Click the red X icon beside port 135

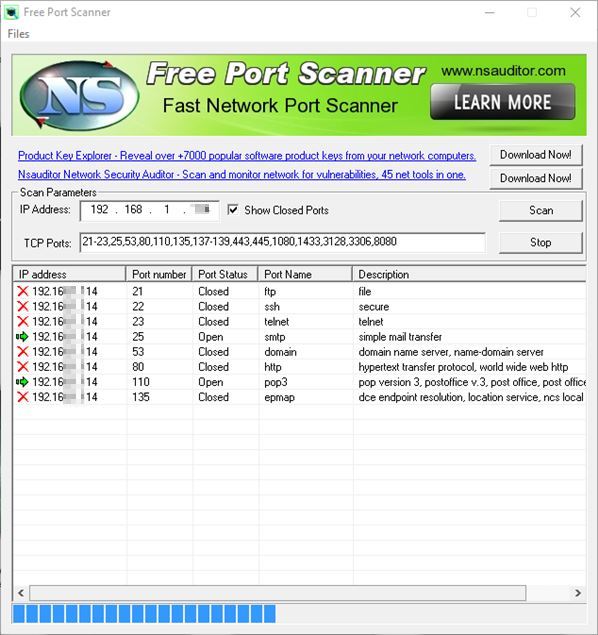pos(23,397)
